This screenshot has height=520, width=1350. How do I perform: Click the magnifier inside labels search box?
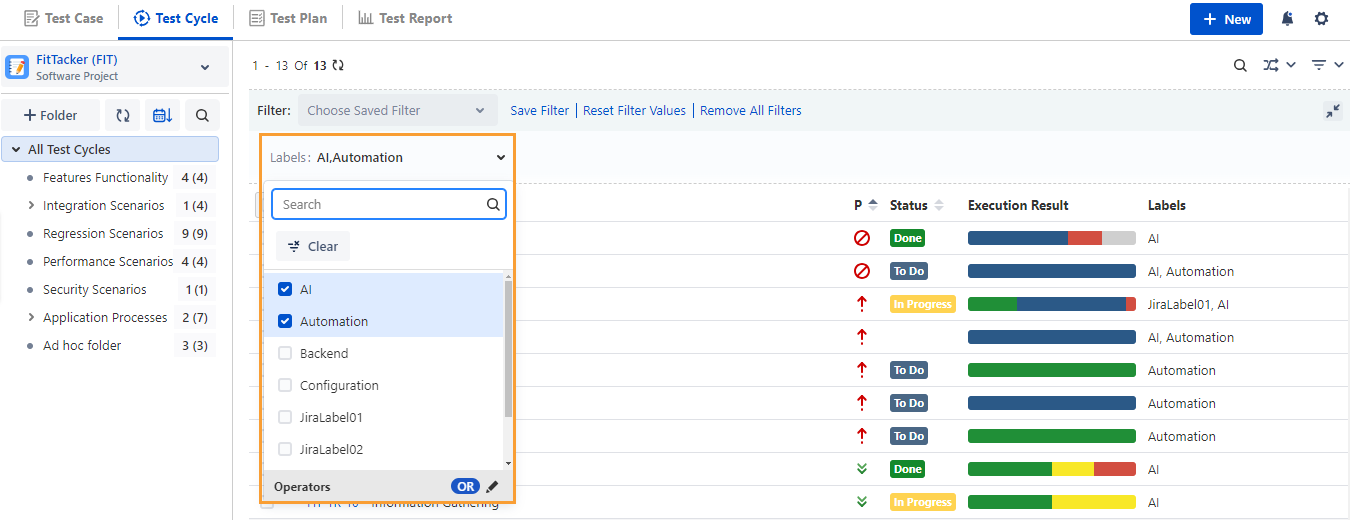[x=493, y=204]
